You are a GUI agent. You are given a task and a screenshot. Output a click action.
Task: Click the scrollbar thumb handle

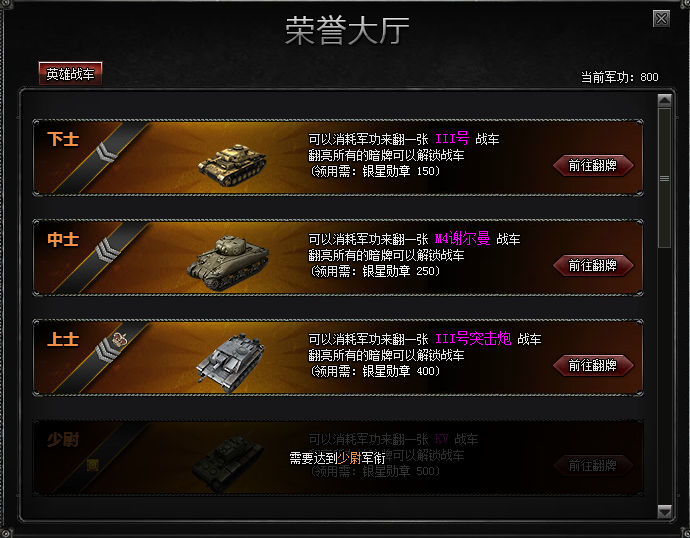[x=664, y=178]
